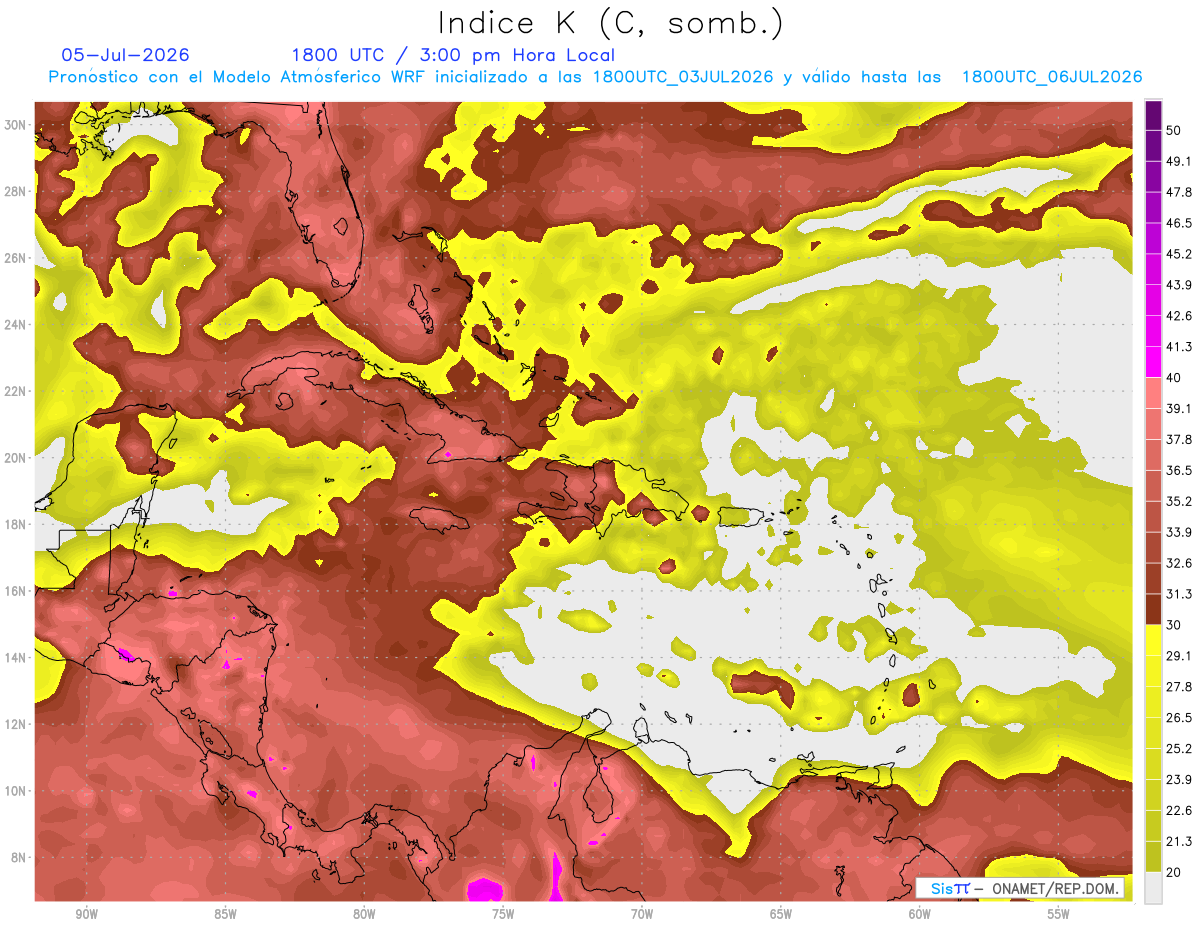Select the date label '05-Jul-2026'
Screen dimensions: 1200x927
pos(125,55)
